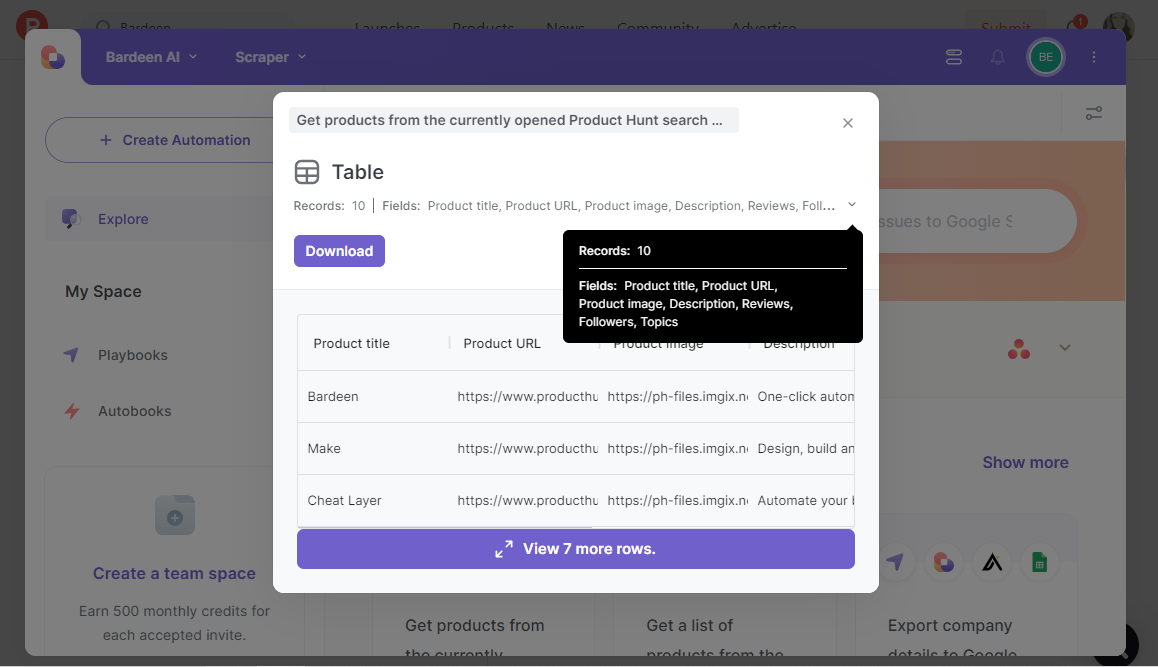Open Playbooks in My Space
The height and width of the screenshot is (667, 1158).
point(133,355)
